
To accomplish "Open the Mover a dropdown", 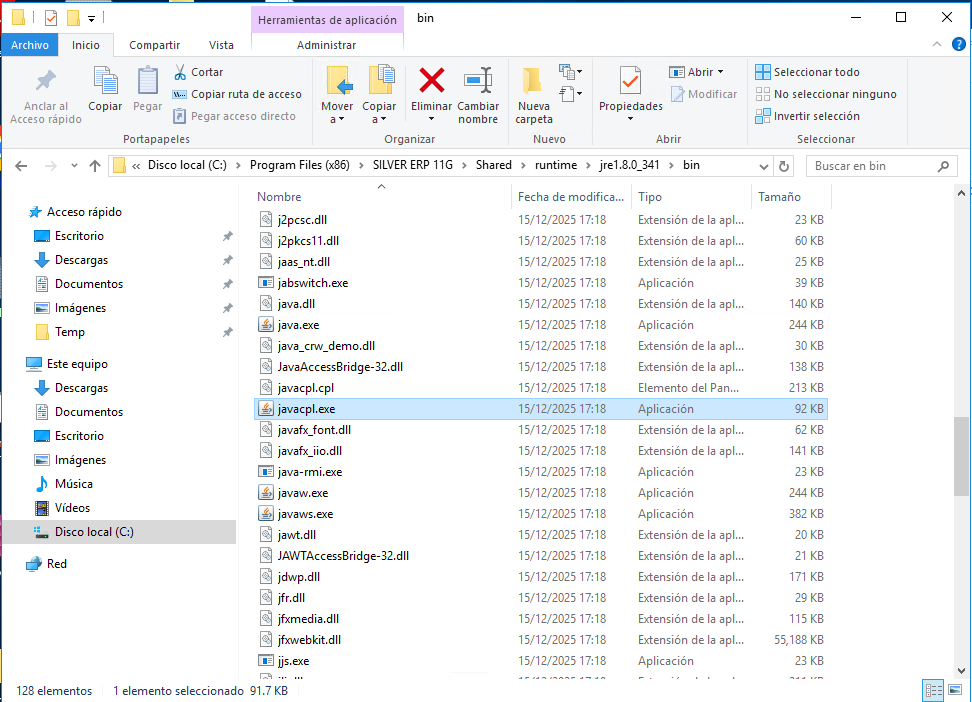I will pos(337,96).
